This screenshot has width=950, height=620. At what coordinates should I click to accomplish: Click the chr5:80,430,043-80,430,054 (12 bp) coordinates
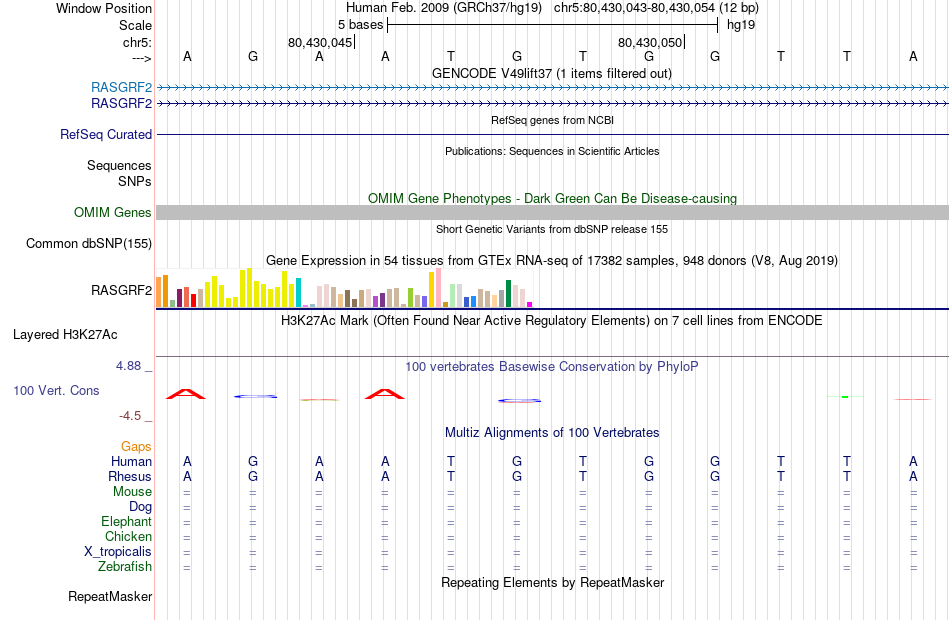click(x=656, y=8)
